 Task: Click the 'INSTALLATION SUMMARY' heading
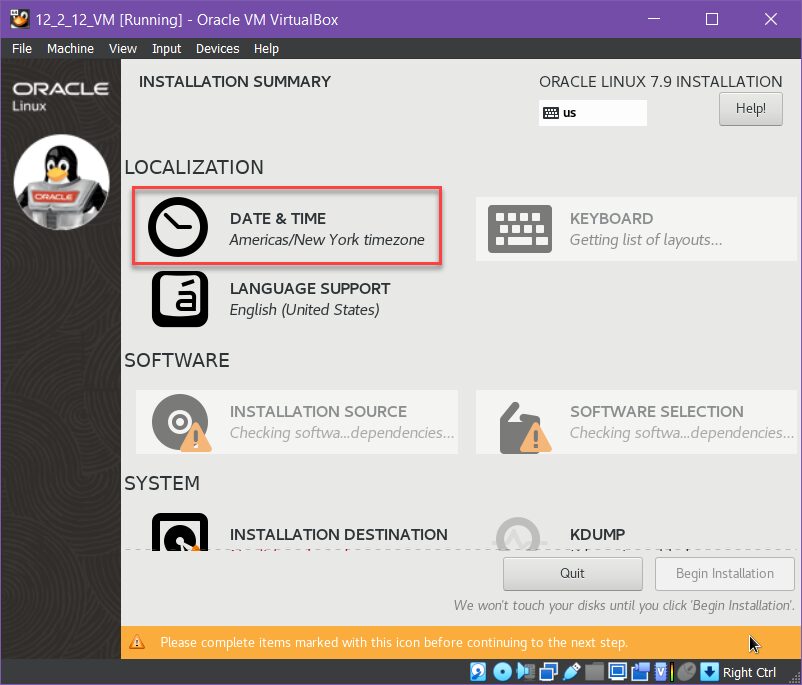235,81
